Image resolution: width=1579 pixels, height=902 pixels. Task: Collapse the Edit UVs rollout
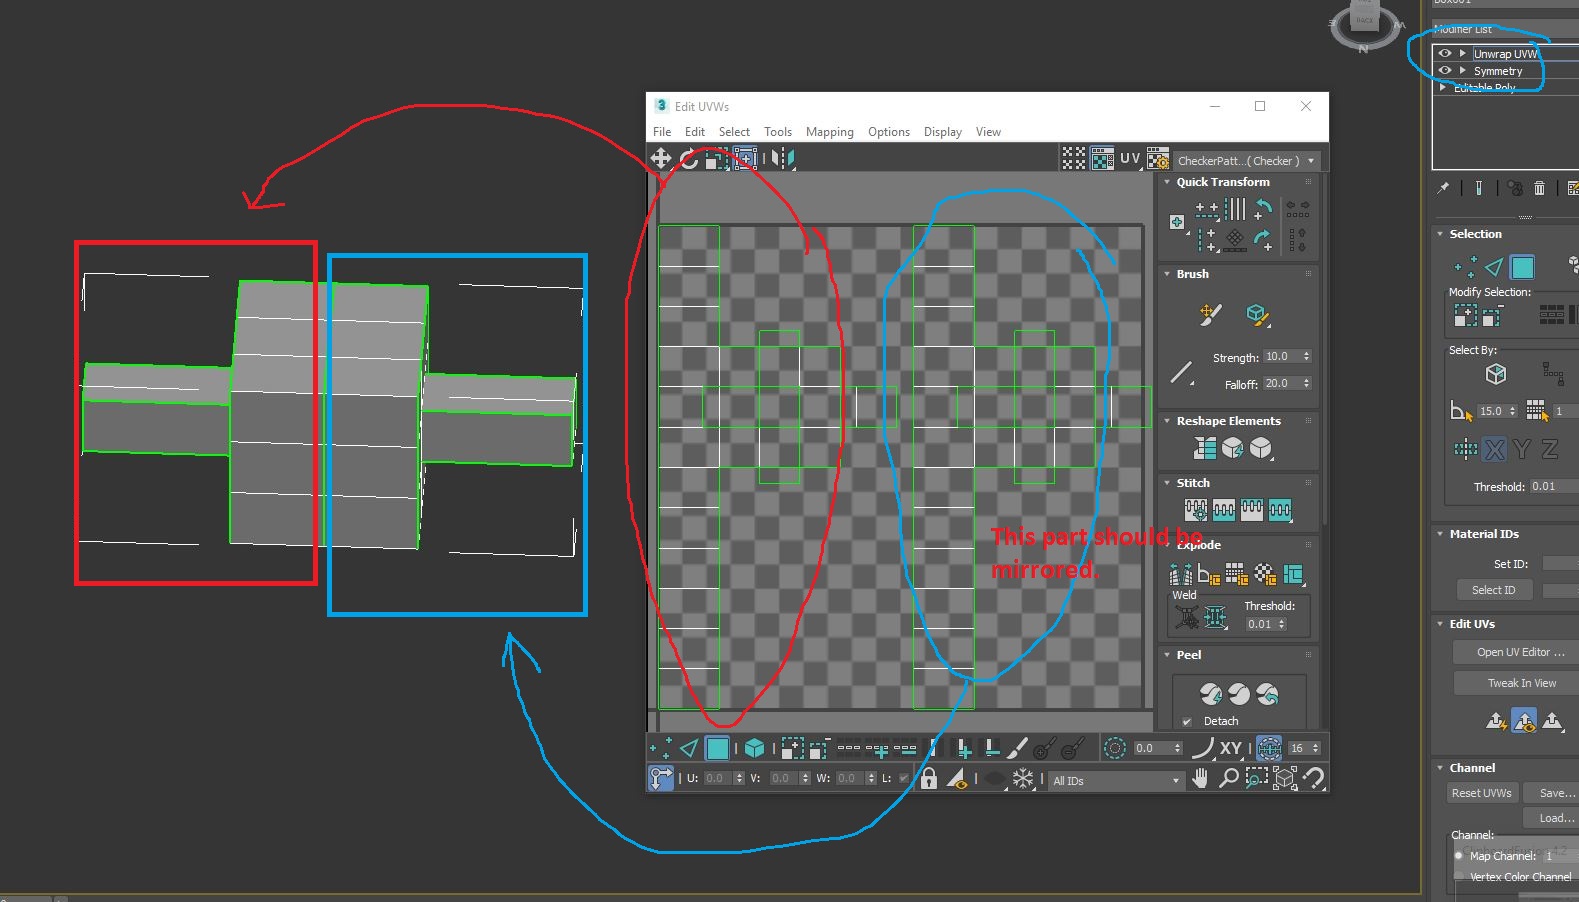pyautogui.click(x=1440, y=624)
